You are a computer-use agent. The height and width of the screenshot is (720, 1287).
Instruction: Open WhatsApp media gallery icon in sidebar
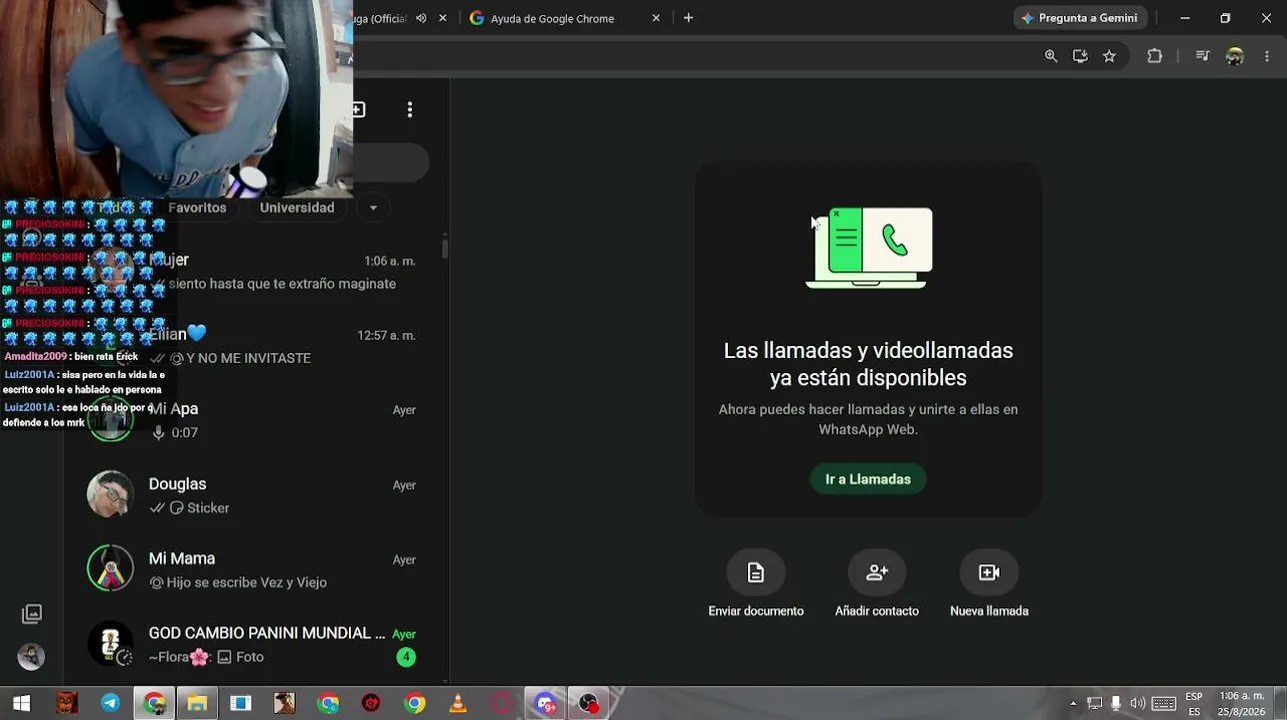(x=32, y=614)
